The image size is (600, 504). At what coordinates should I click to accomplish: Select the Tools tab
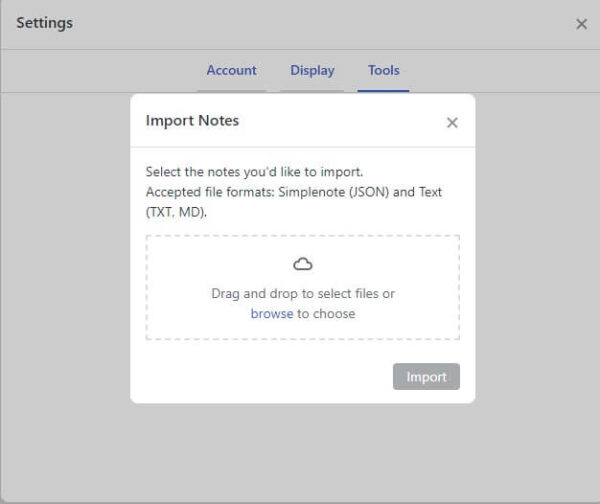(383, 71)
